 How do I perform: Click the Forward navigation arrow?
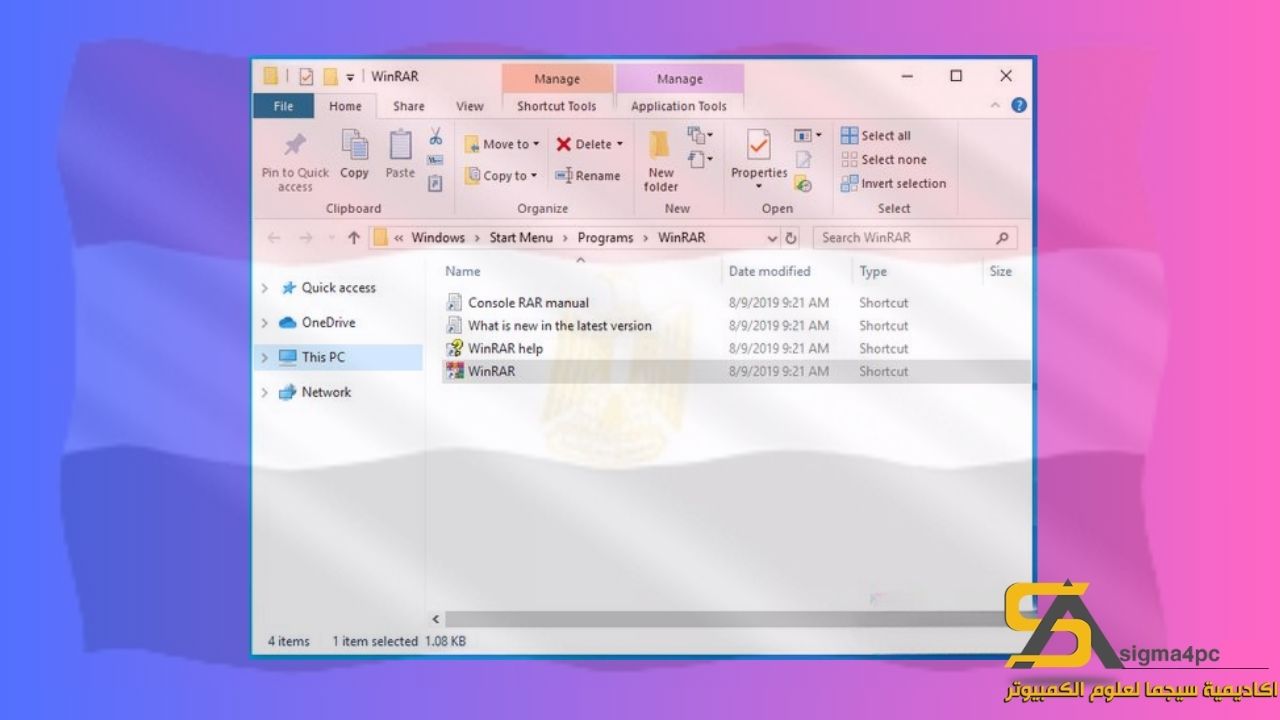(306, 238)
